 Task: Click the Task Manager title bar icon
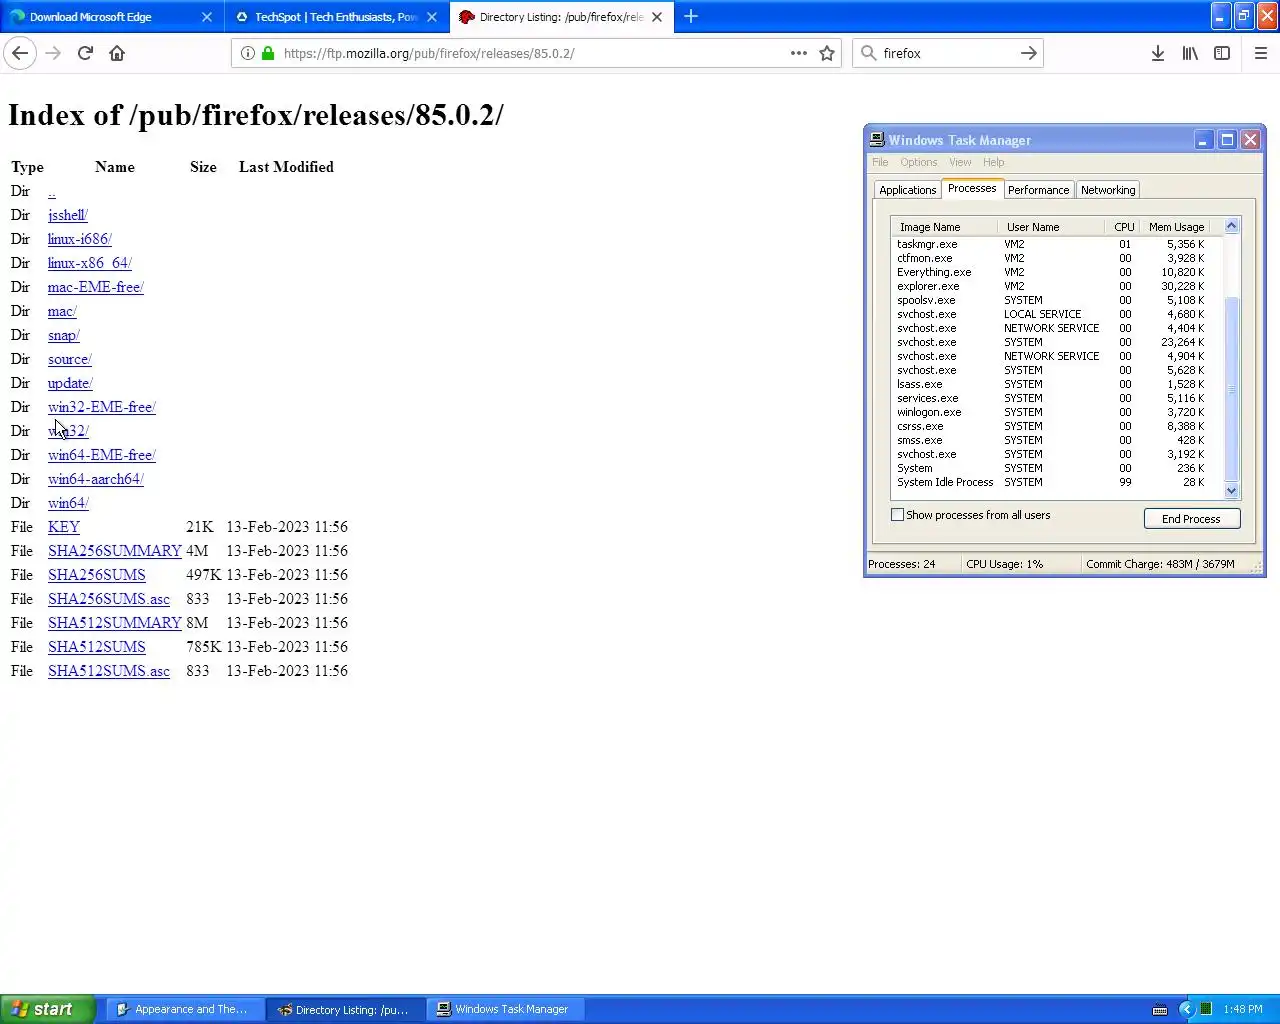[877, 140]
